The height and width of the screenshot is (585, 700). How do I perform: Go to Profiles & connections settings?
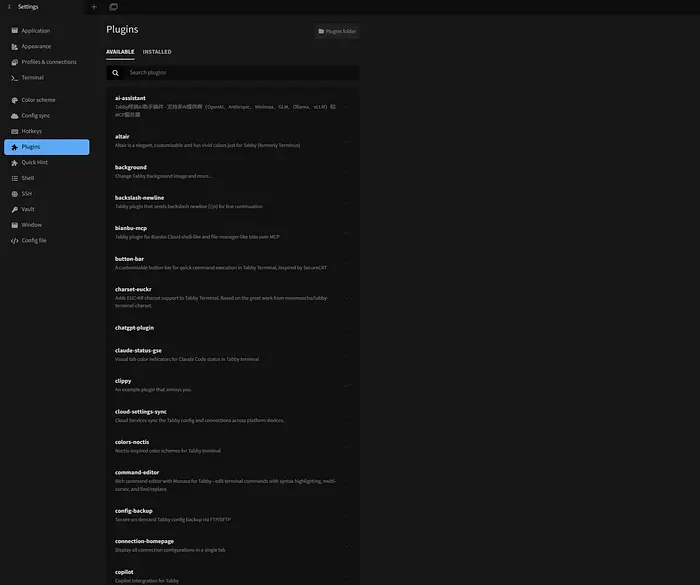46,62
